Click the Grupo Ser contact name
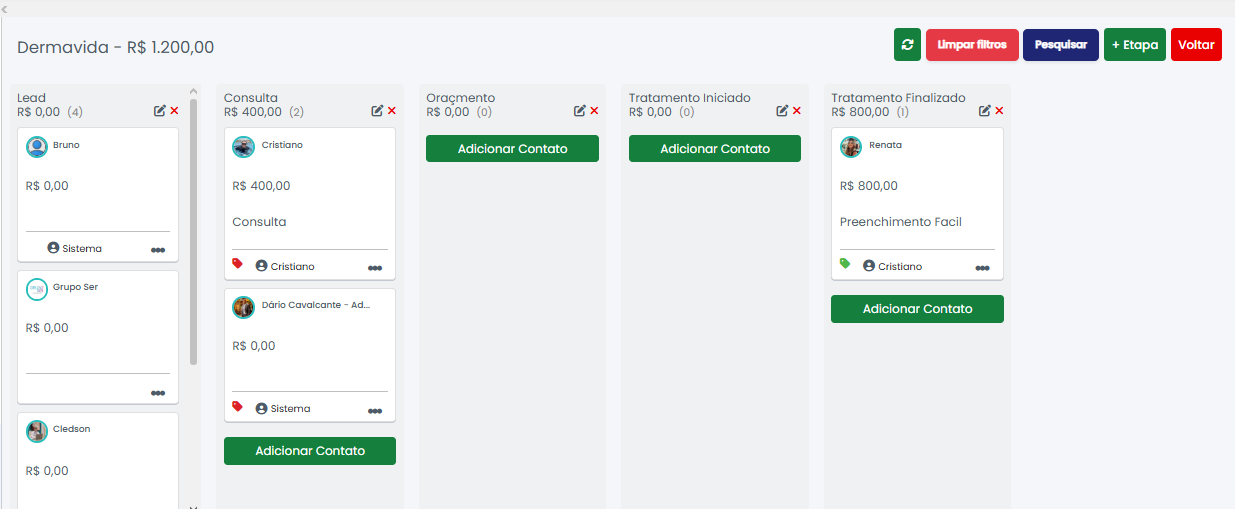Image resolution: width=1235 pixels, height=509 pixels. (75, 287)
